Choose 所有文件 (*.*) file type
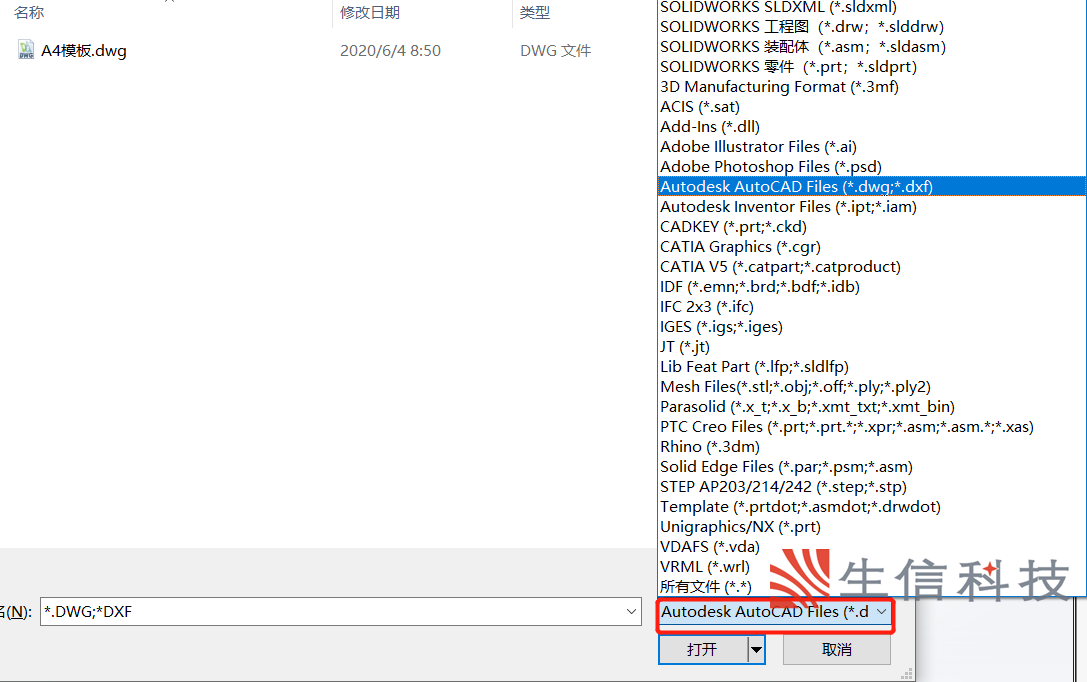This screenshot has width=1087, height=682. pos(871,587)
